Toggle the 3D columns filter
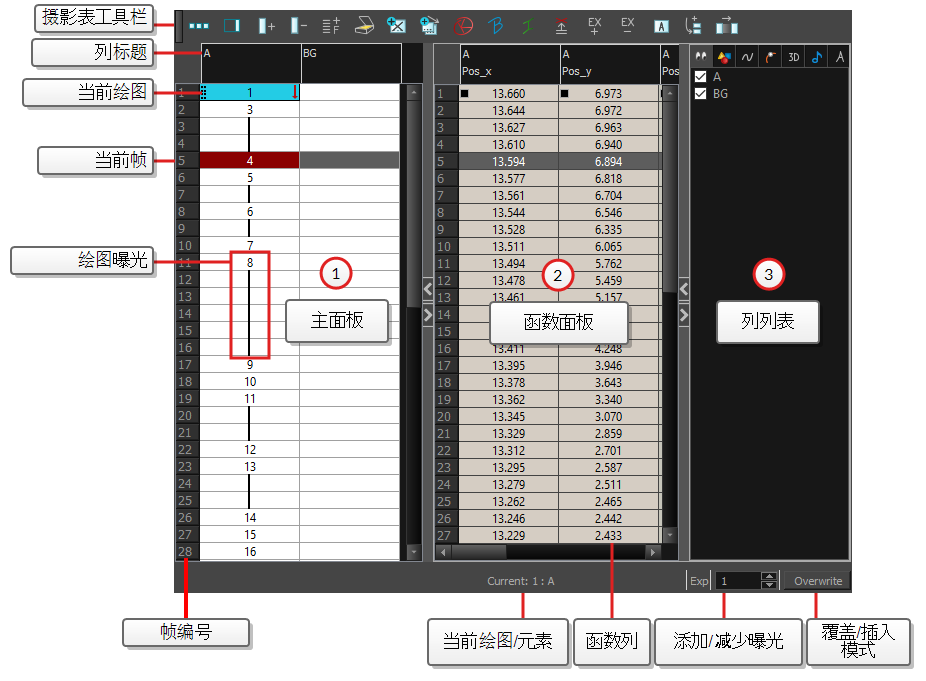The height and width of the screenshot is (681, 926). click(x=793, y=56)
